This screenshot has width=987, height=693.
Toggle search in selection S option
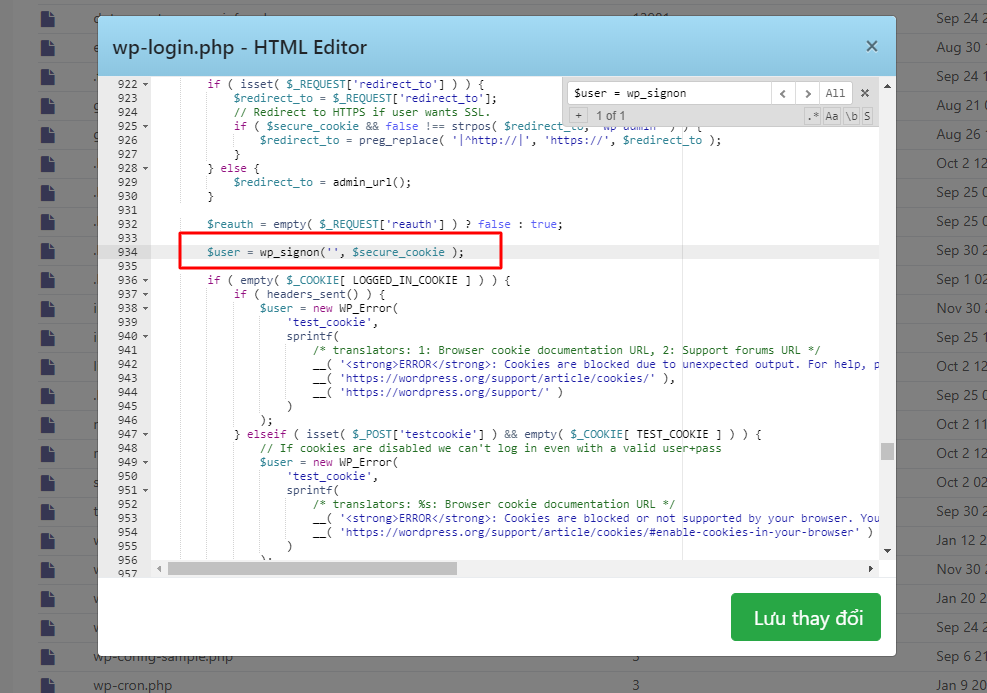867,116
